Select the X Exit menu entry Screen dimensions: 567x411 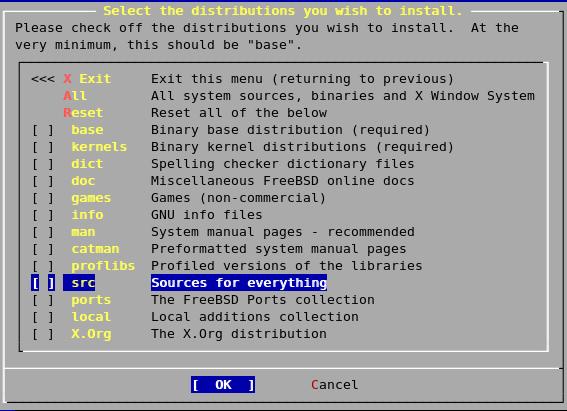pyautogui.click(x=88, y=79)
